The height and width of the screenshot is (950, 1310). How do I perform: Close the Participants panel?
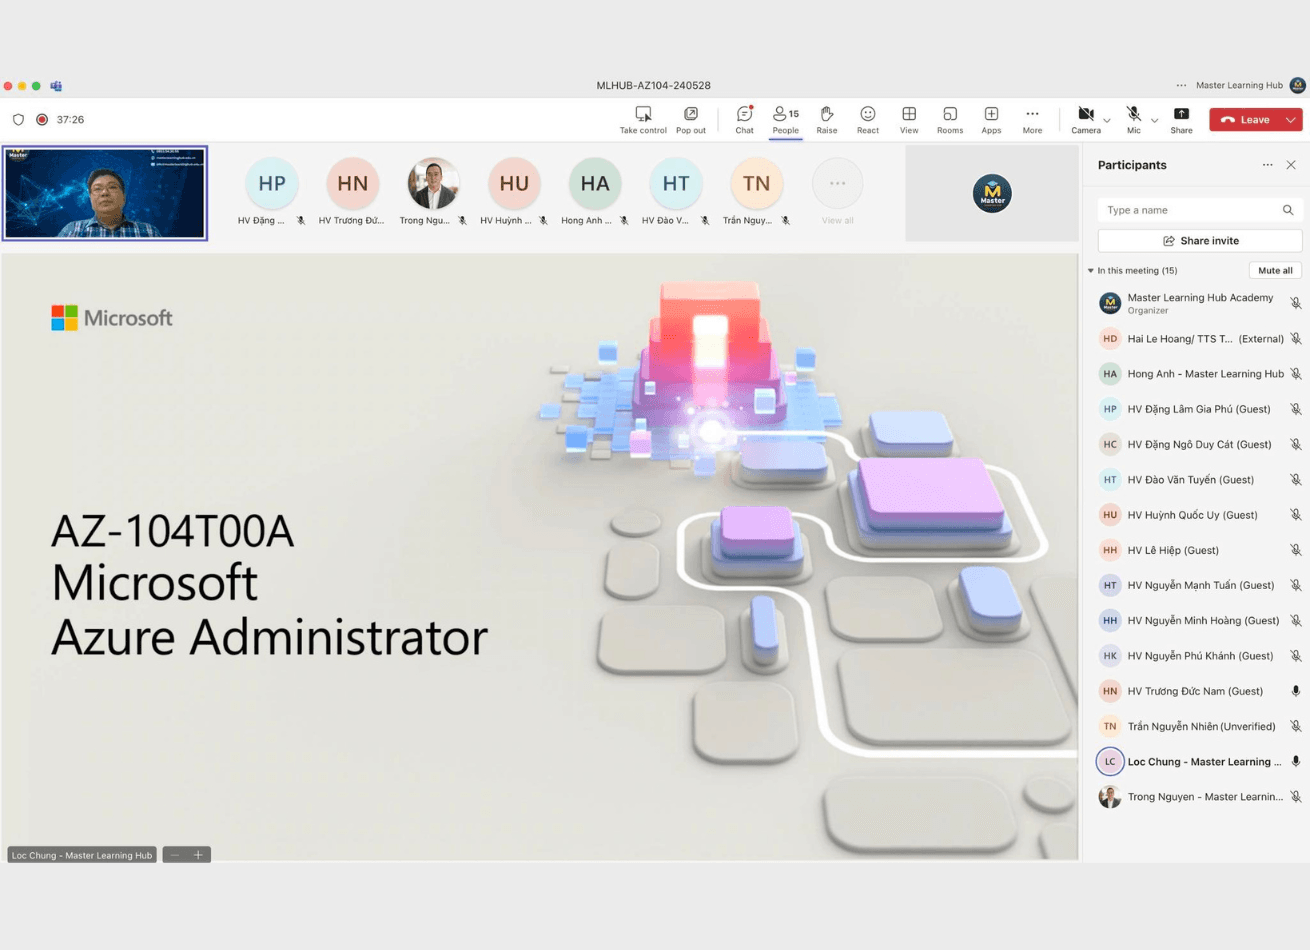(x=1291, y=165)
